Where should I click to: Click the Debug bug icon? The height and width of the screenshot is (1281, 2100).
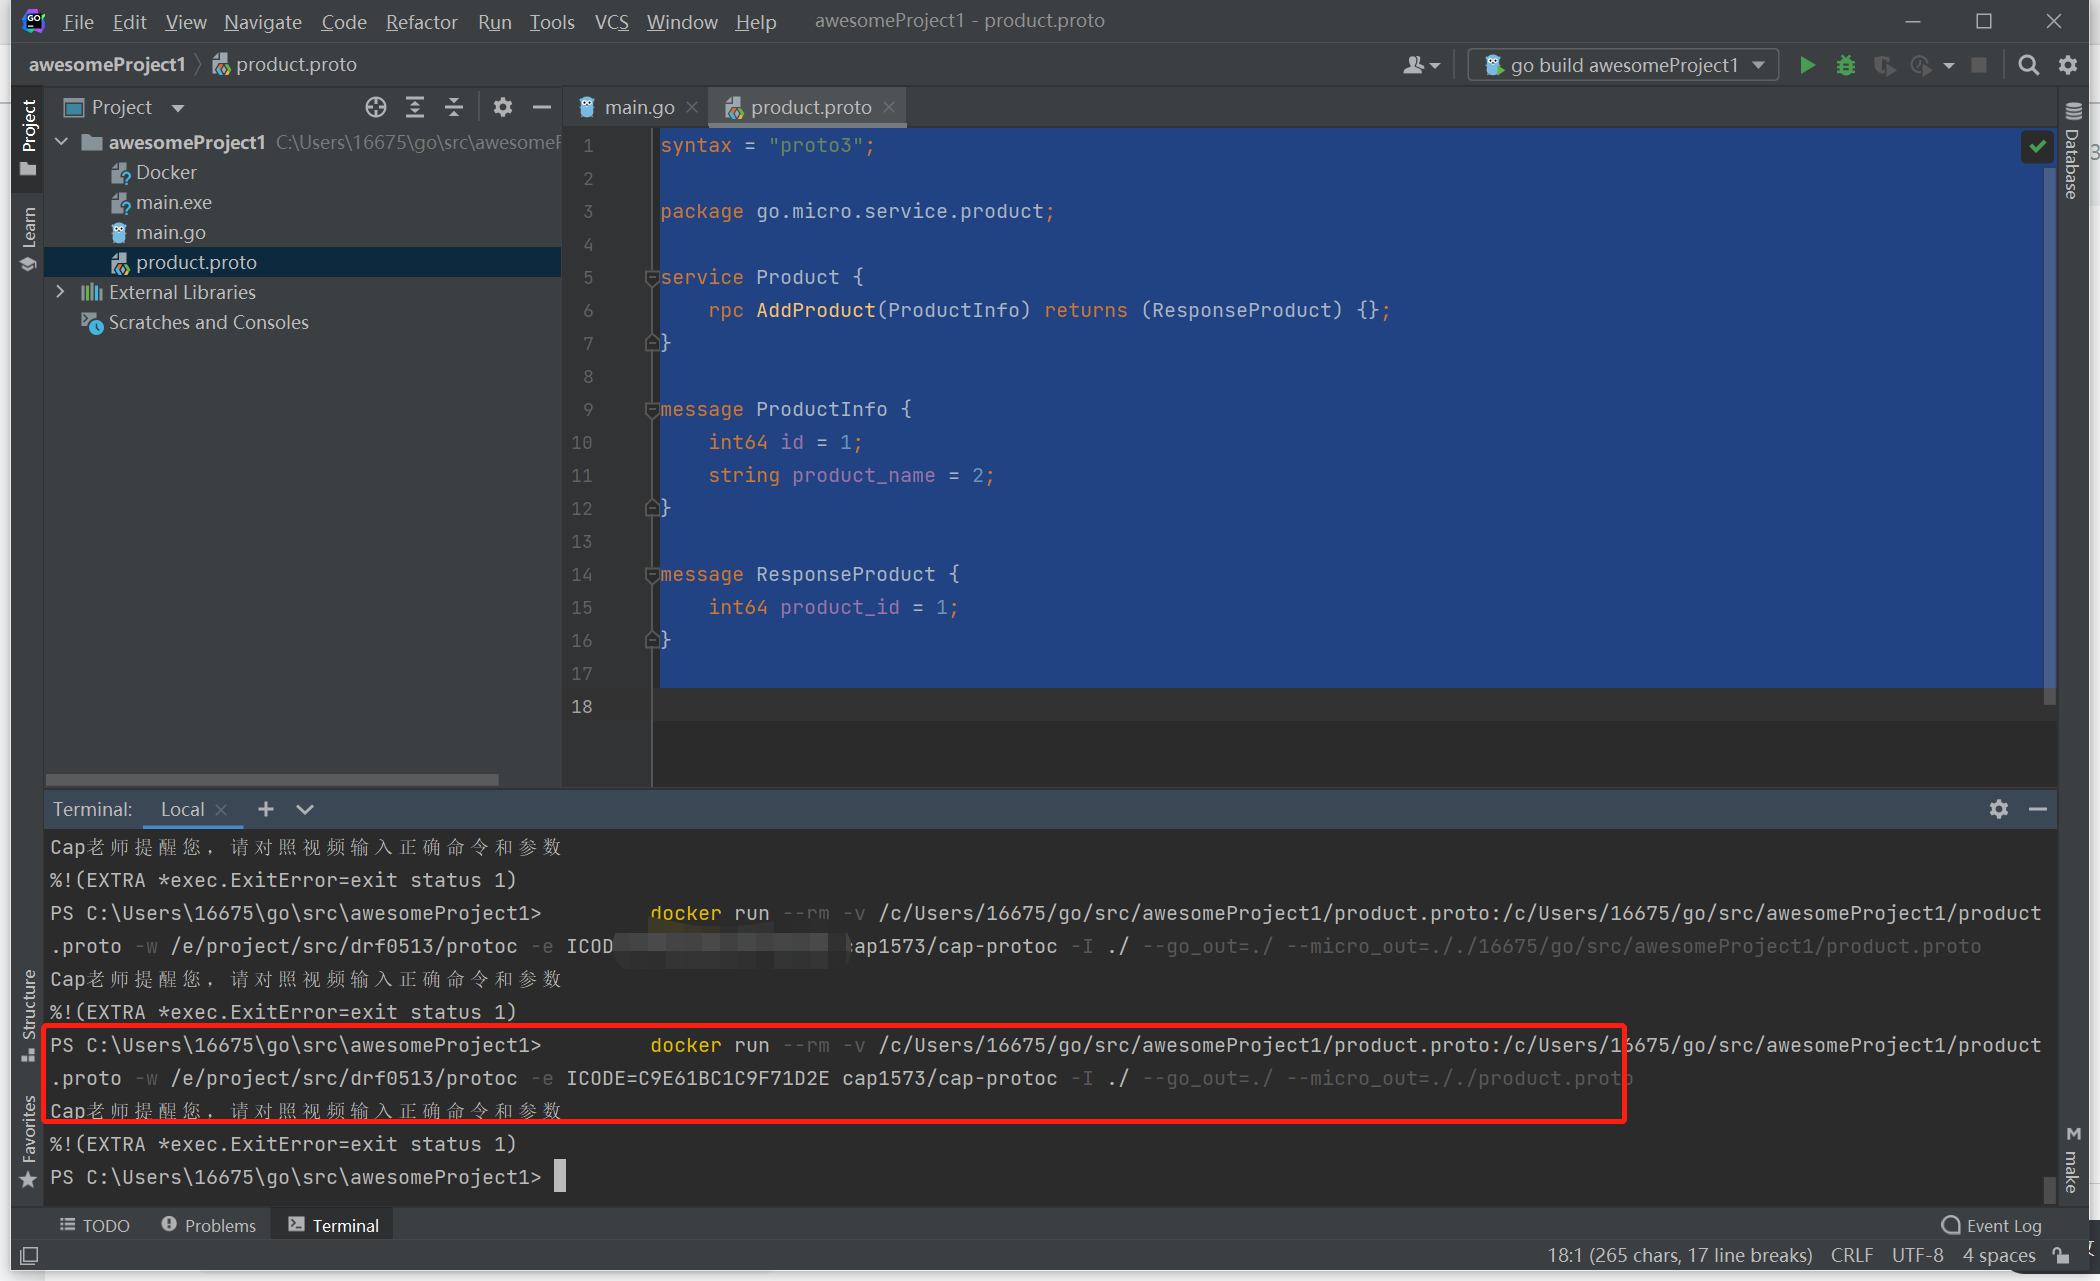click(x=1845, y=65)
